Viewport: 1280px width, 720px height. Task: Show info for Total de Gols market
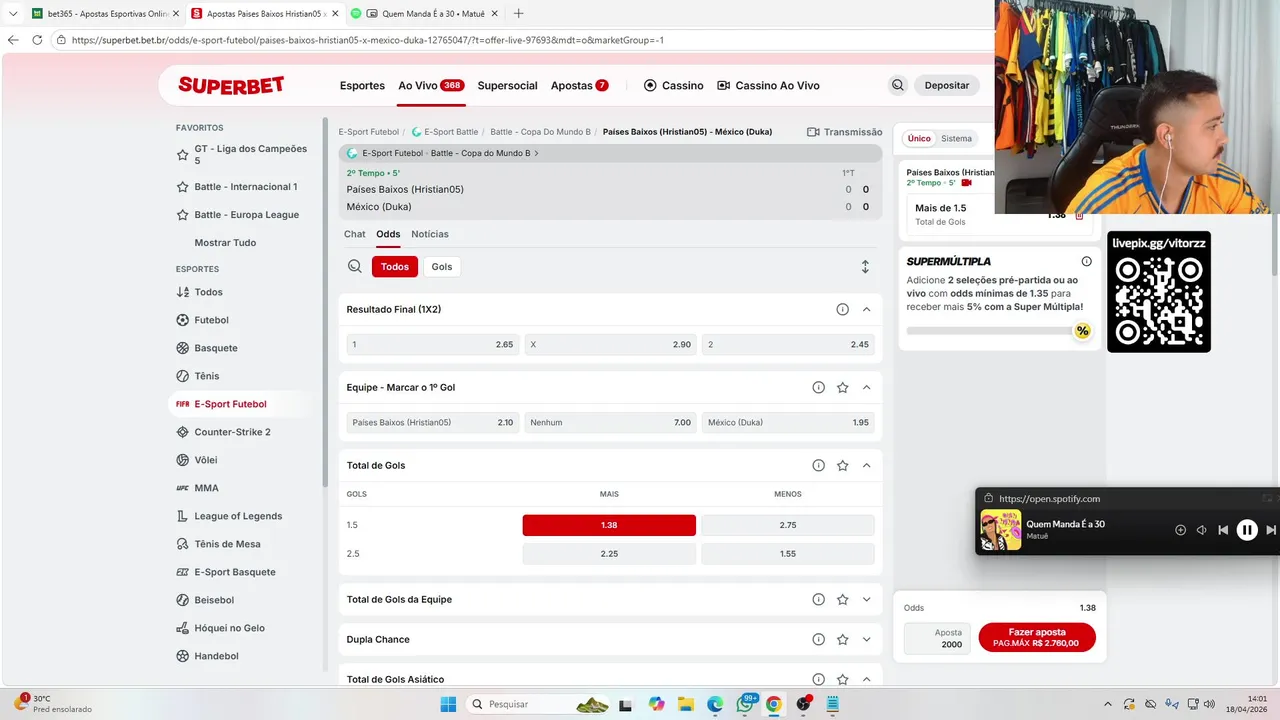[x=818, y=465]
